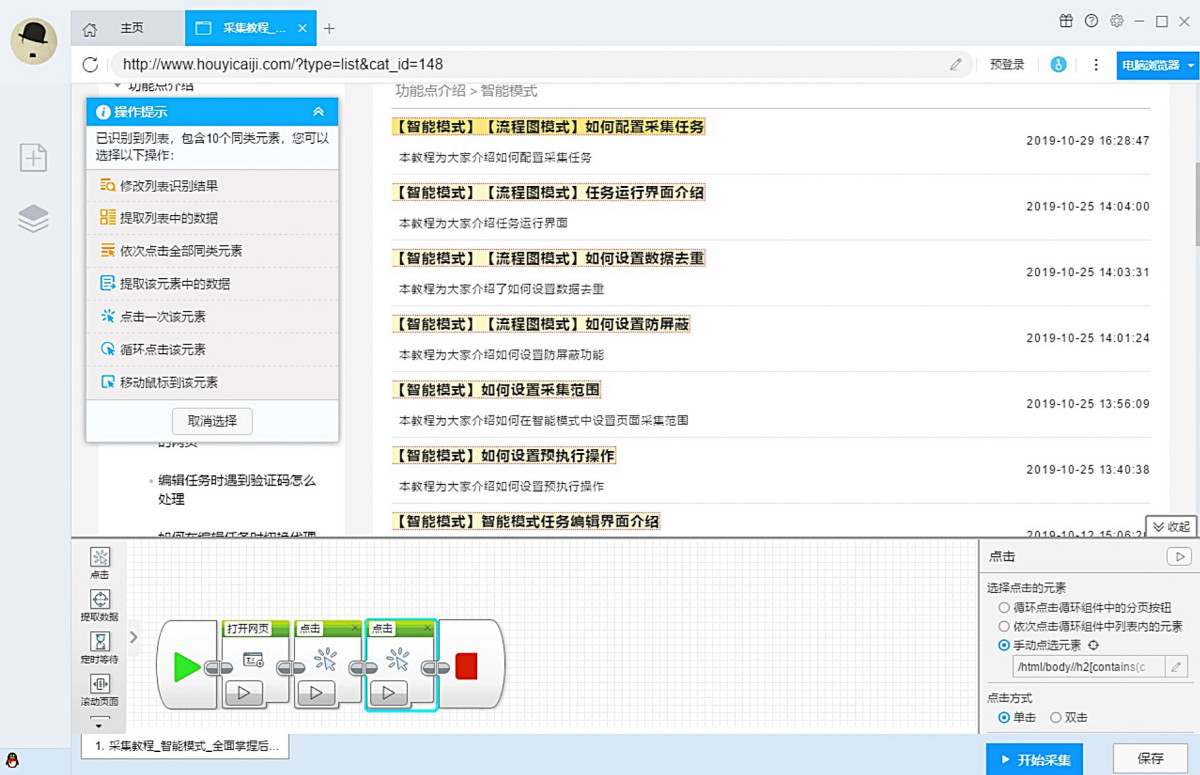Open the layers stack icon in sidebar
The height and width of the screenshot is (775, 1200).
[x=34, y=218]
